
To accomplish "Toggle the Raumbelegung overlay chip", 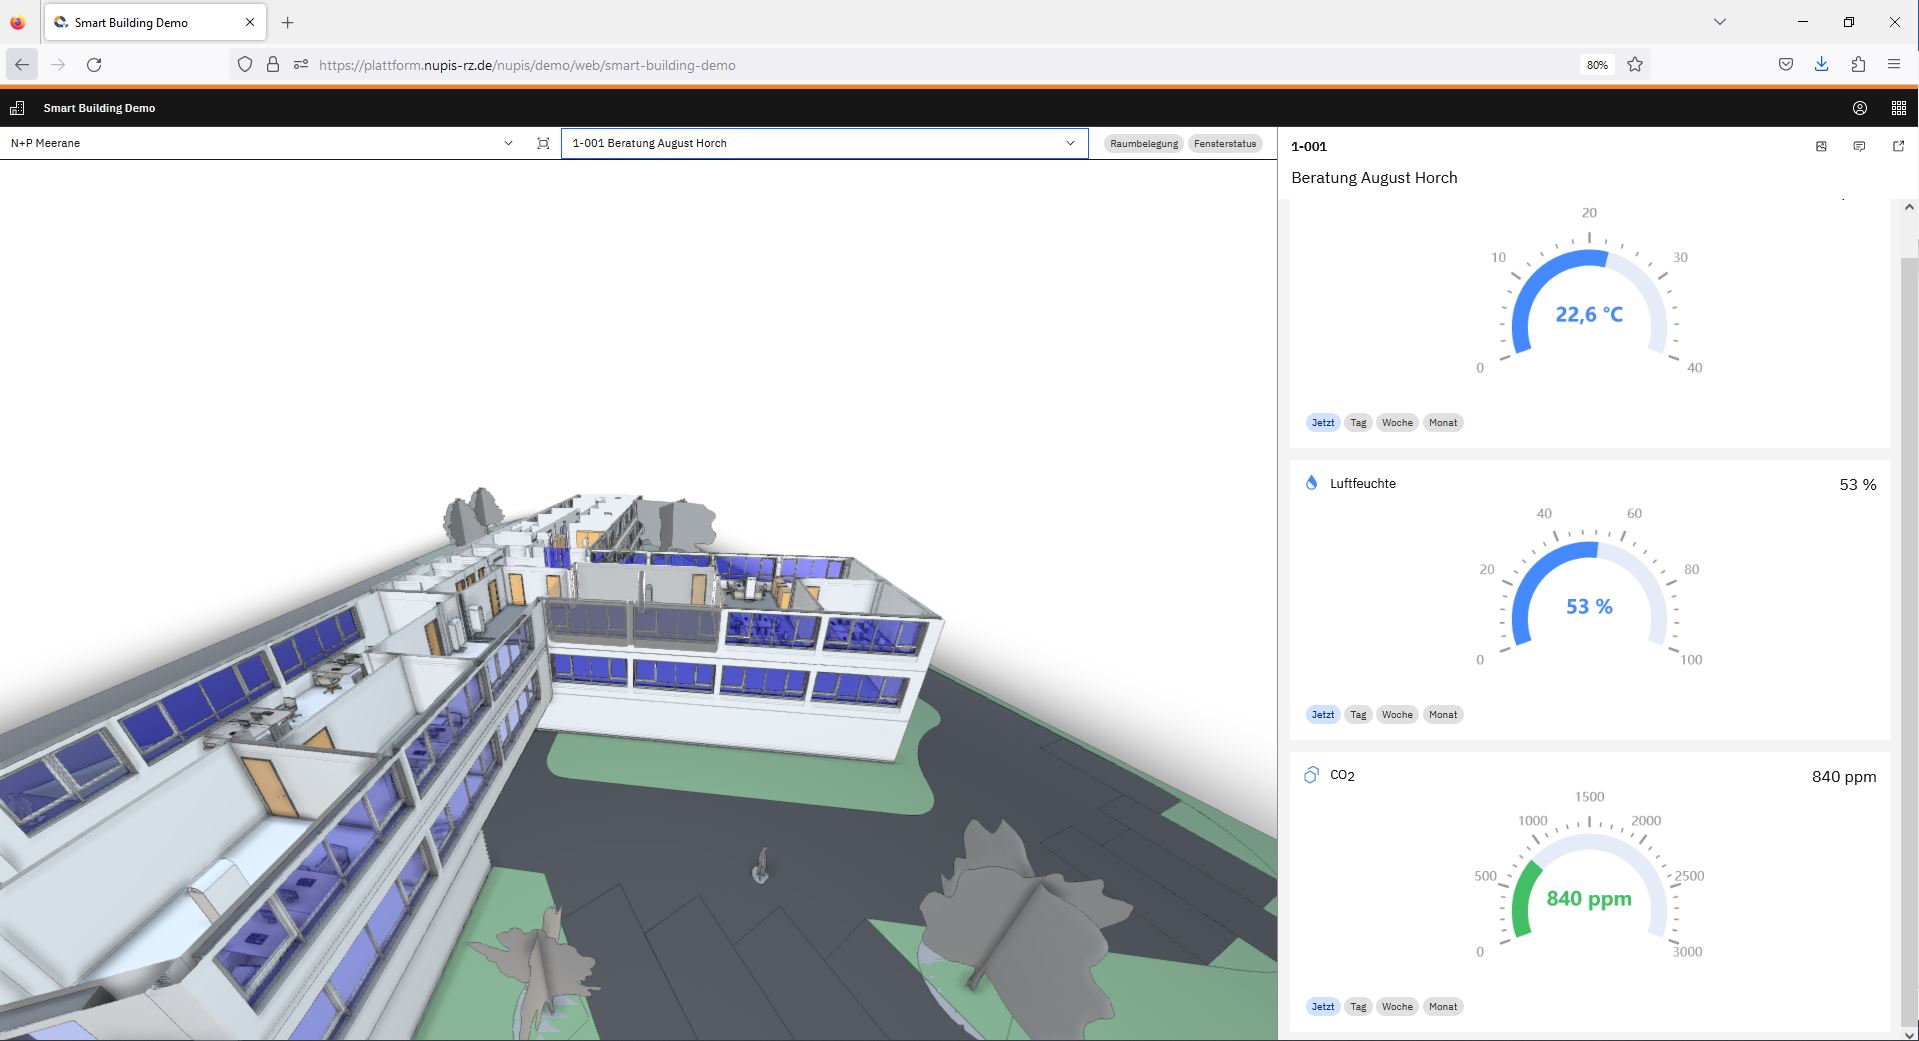I will 1144,143.
